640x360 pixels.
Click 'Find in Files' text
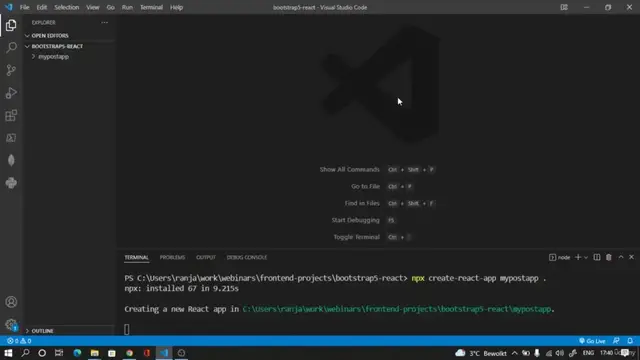coord(362,203)
